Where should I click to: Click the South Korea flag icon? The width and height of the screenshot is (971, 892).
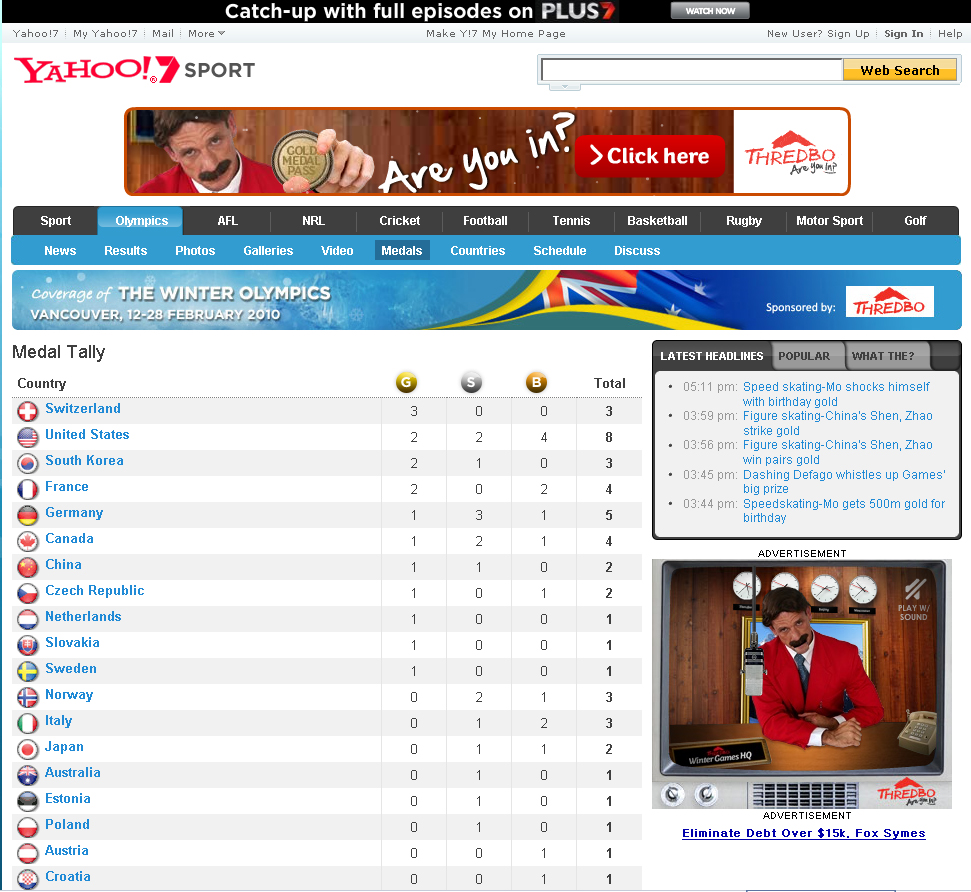click(27, 463)
